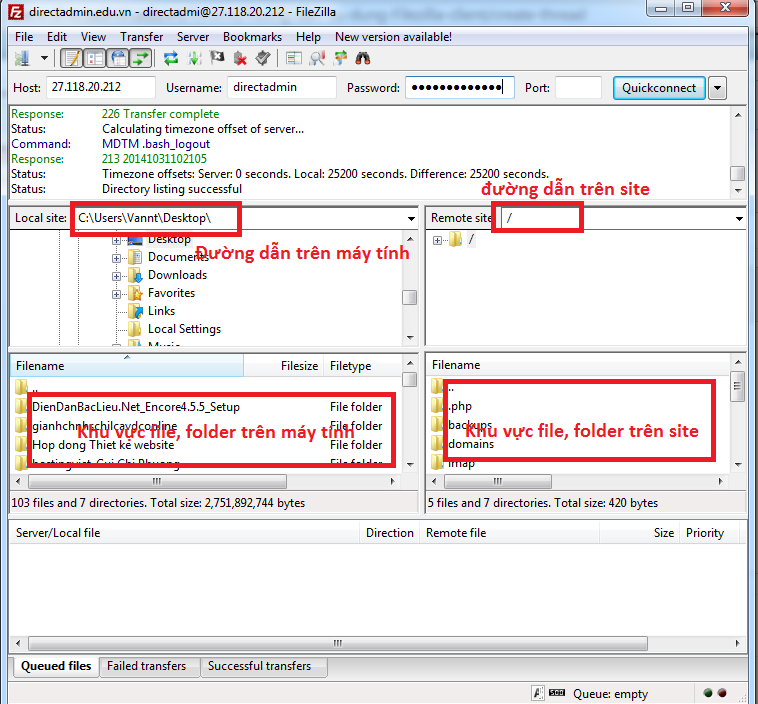Image resolution: width=758 pixels, height=704 pixels.
Task: Sort local files by Filename column
Action: pos(127,366)
